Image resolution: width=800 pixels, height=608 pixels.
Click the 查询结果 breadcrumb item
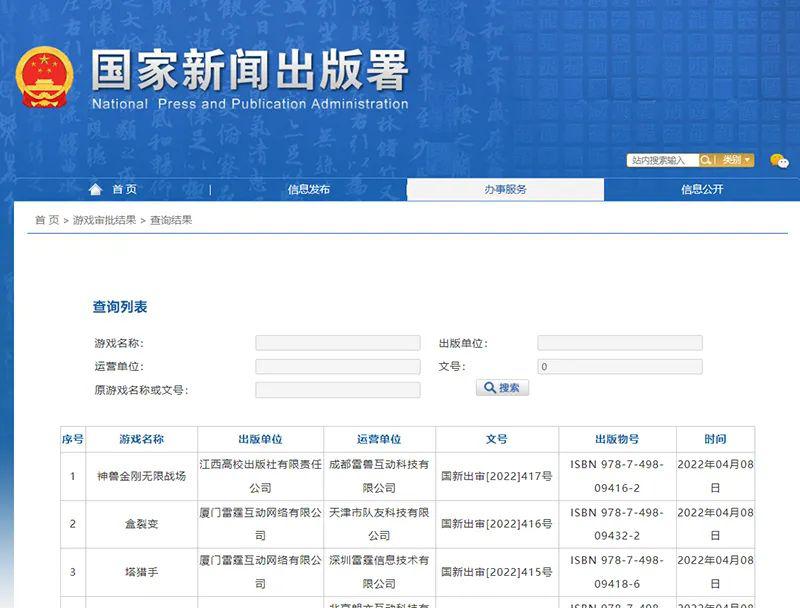[171, 220]
